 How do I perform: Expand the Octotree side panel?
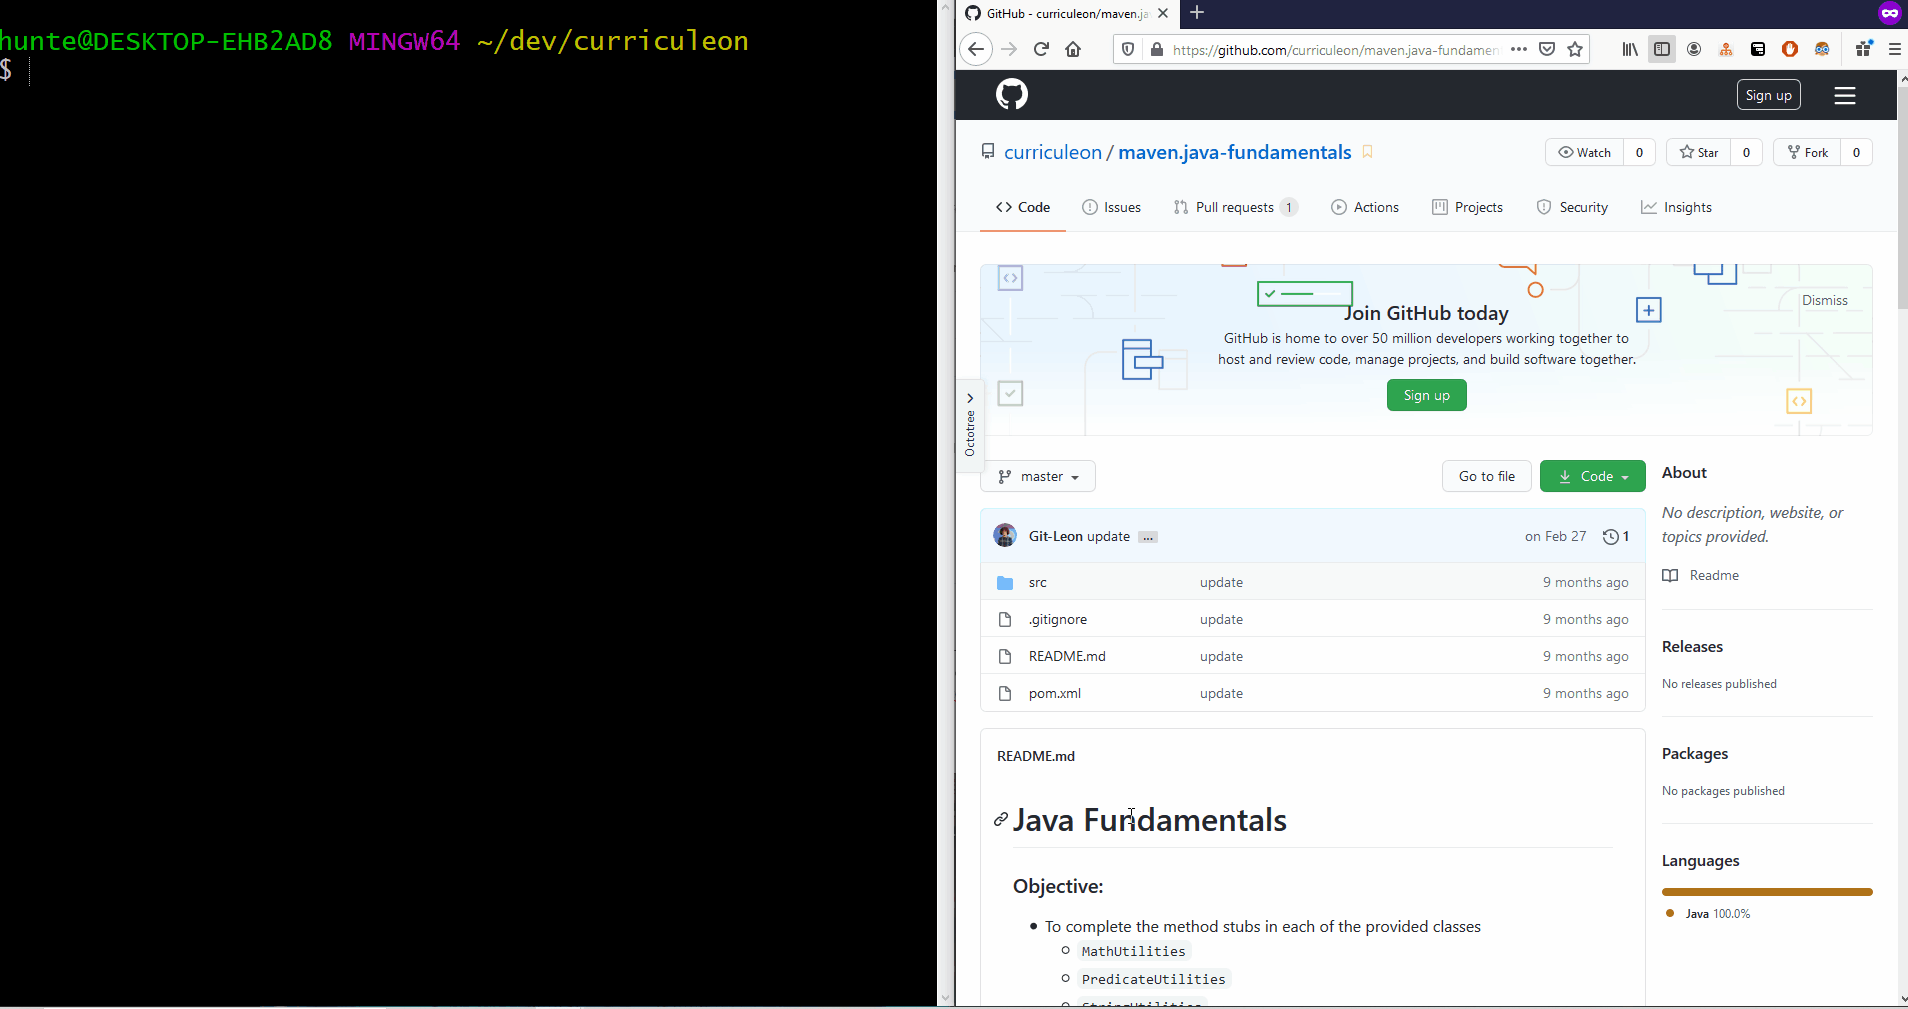tap(969, 425)
